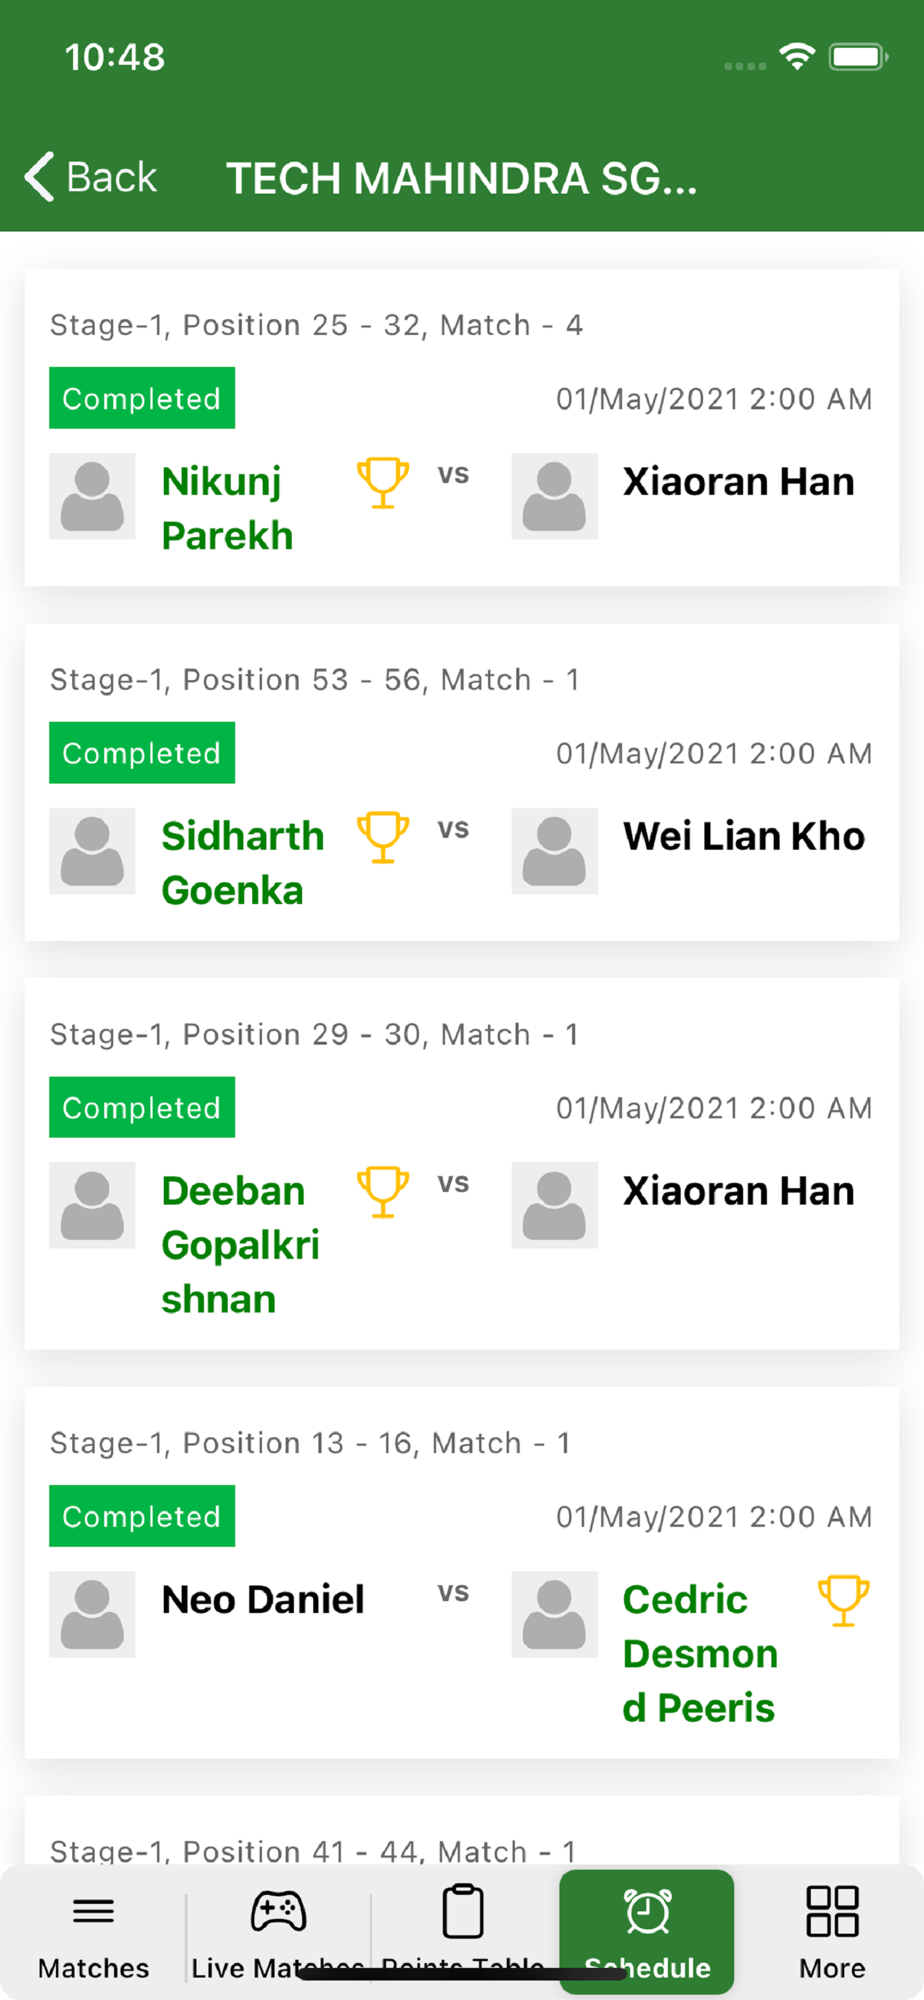Click the Neo Daniel player avatar
This screenshot has width=924, height=2000.
[x=92, y=1614]
